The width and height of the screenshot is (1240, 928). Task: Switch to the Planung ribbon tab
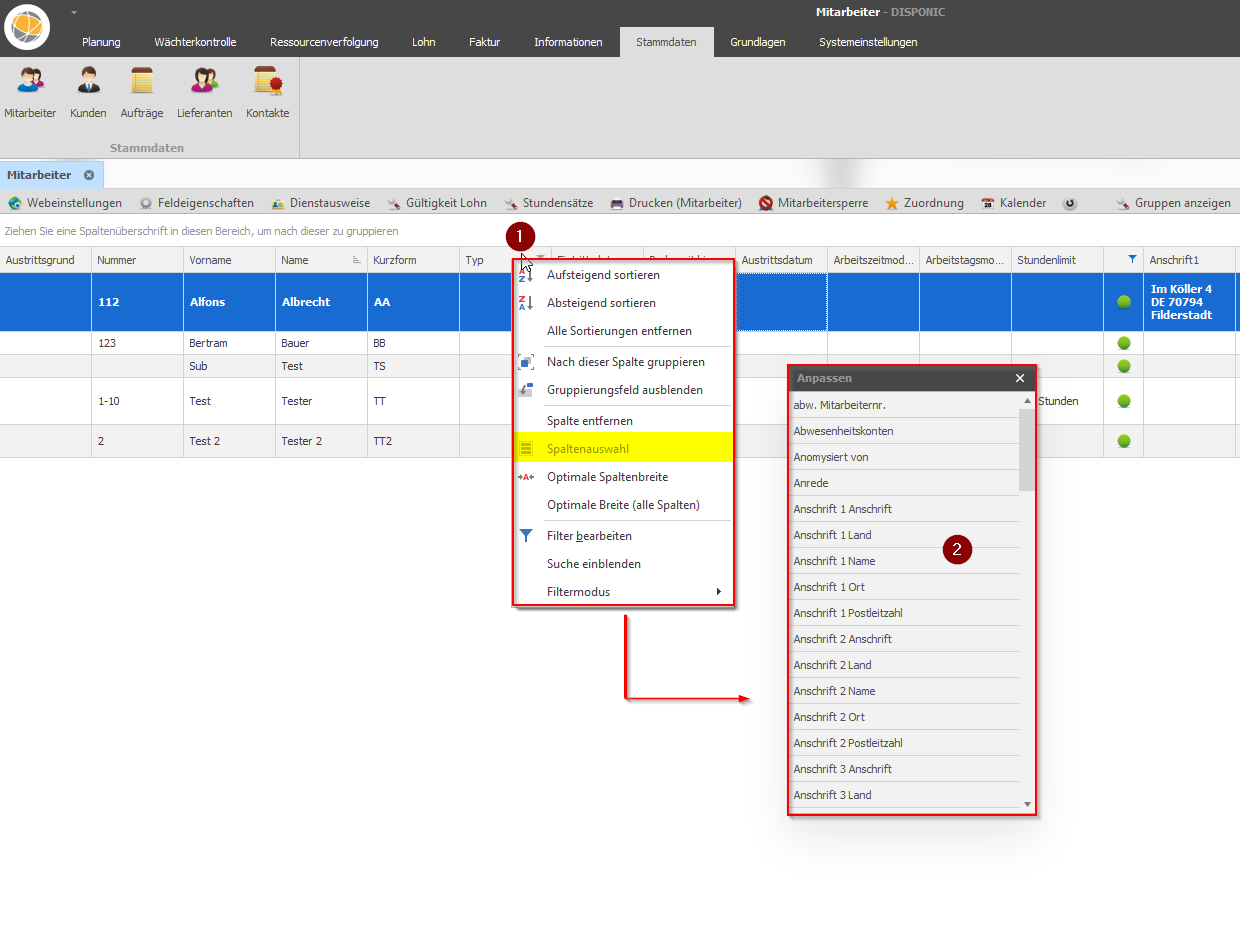(101, 42)
